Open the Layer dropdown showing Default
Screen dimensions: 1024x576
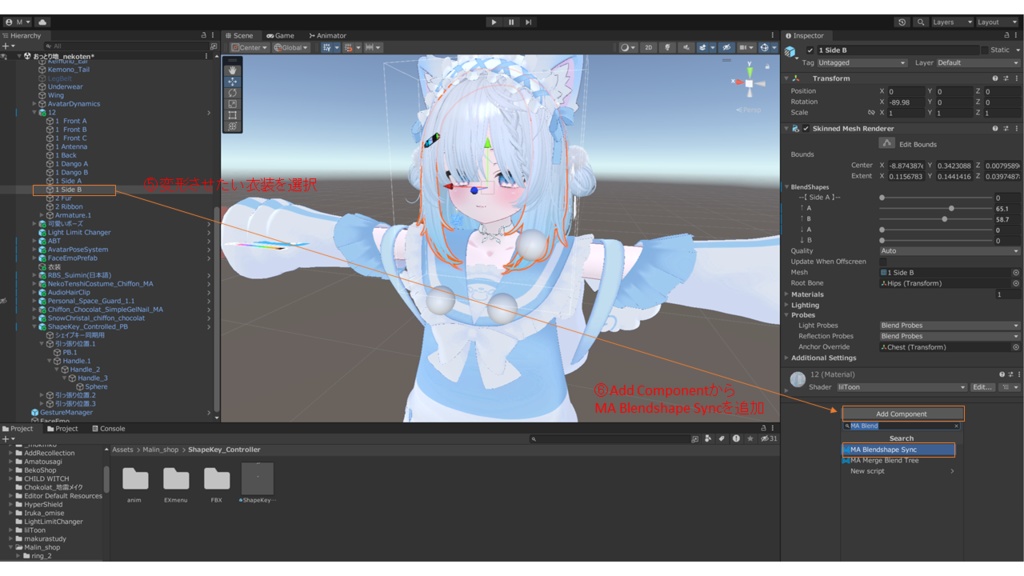(977, 63)
